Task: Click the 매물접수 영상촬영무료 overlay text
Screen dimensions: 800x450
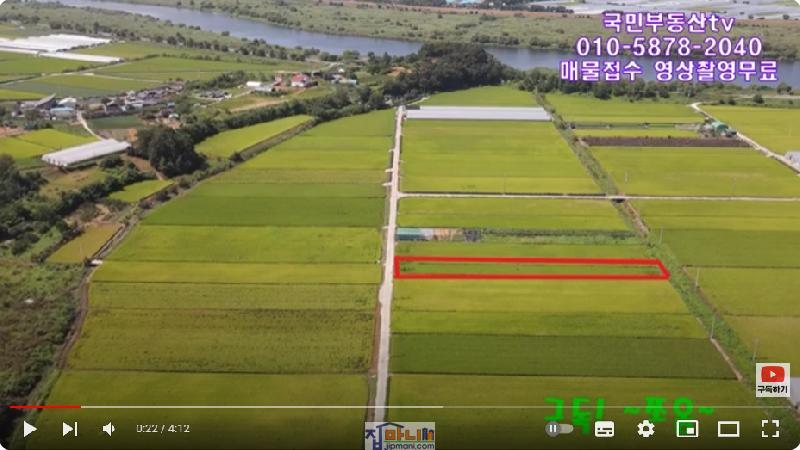Action: point(668,71)
